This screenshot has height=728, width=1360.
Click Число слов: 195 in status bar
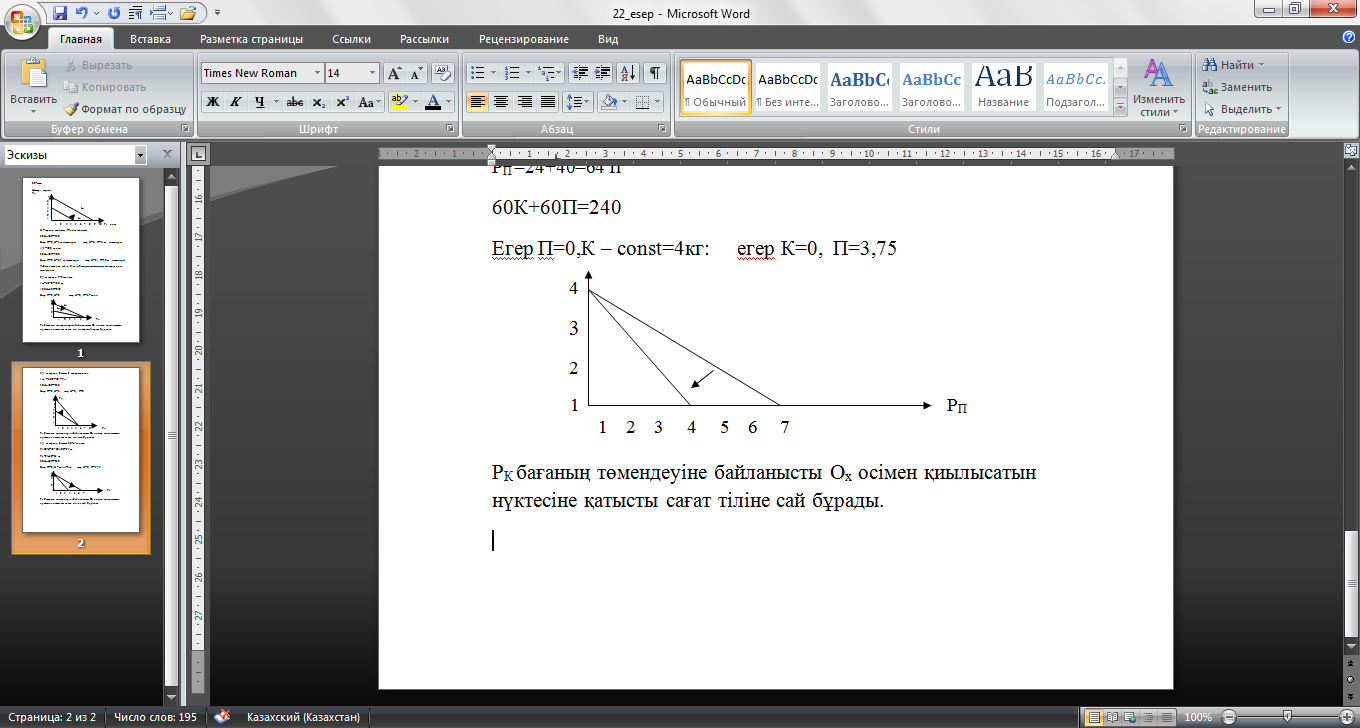[154, 717]
